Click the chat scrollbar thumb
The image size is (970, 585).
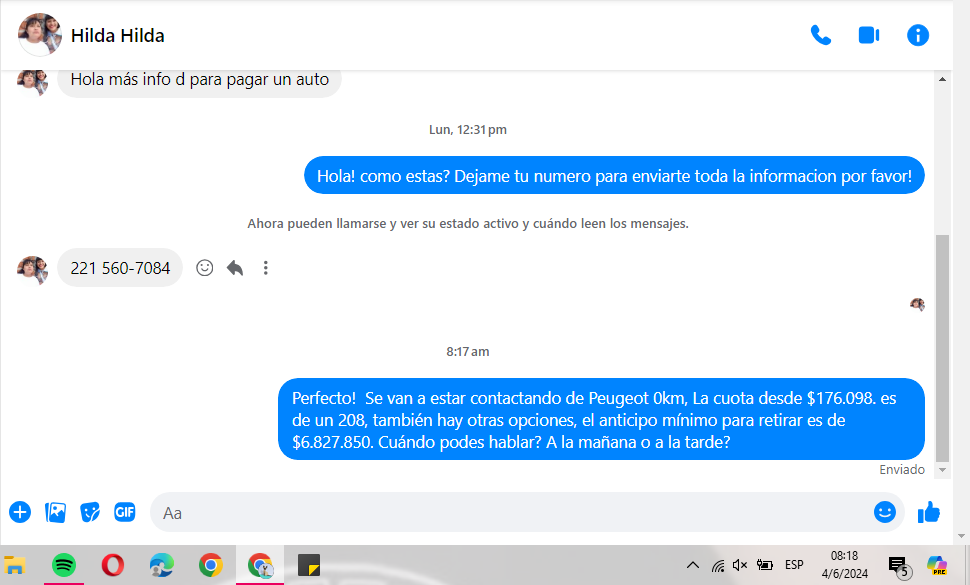tap(942, 348)
